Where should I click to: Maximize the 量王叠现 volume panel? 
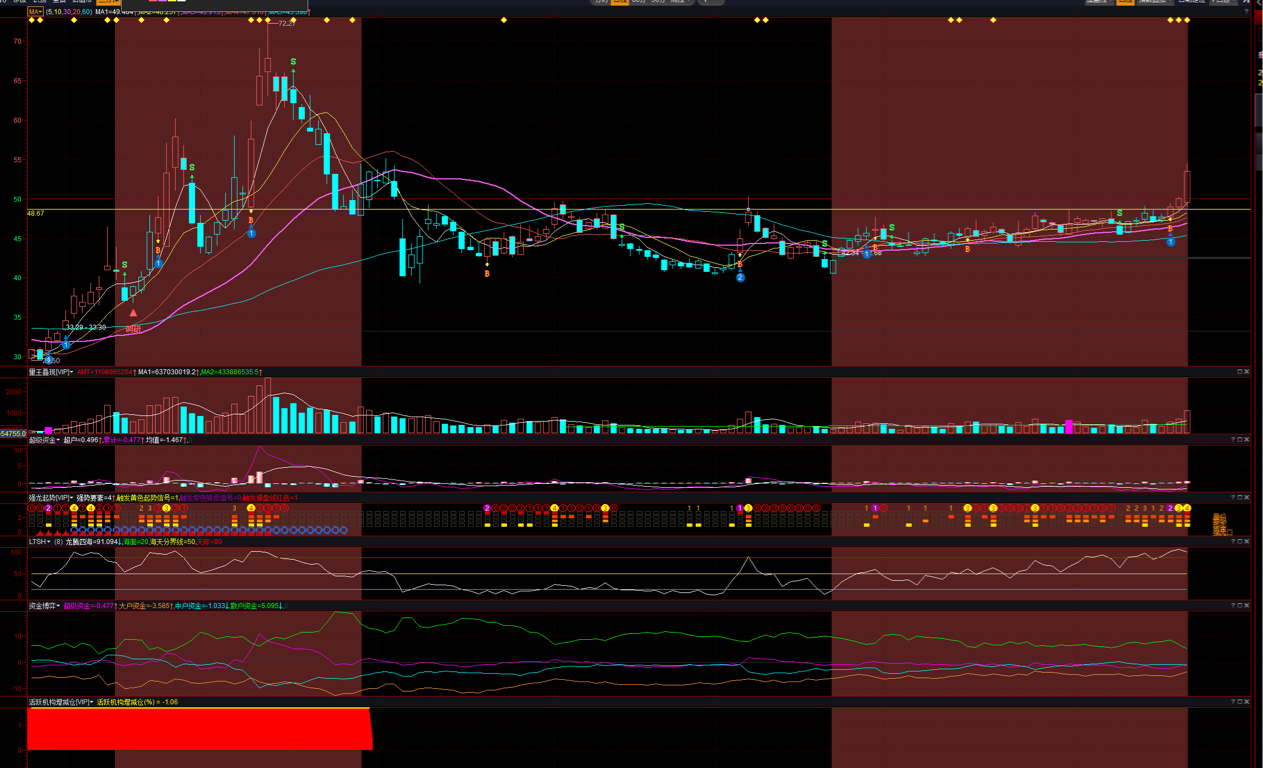point(1240,372)
